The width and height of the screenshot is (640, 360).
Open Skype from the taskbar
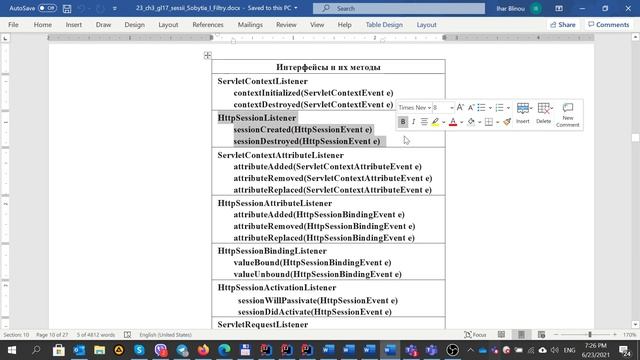[139, 350]
